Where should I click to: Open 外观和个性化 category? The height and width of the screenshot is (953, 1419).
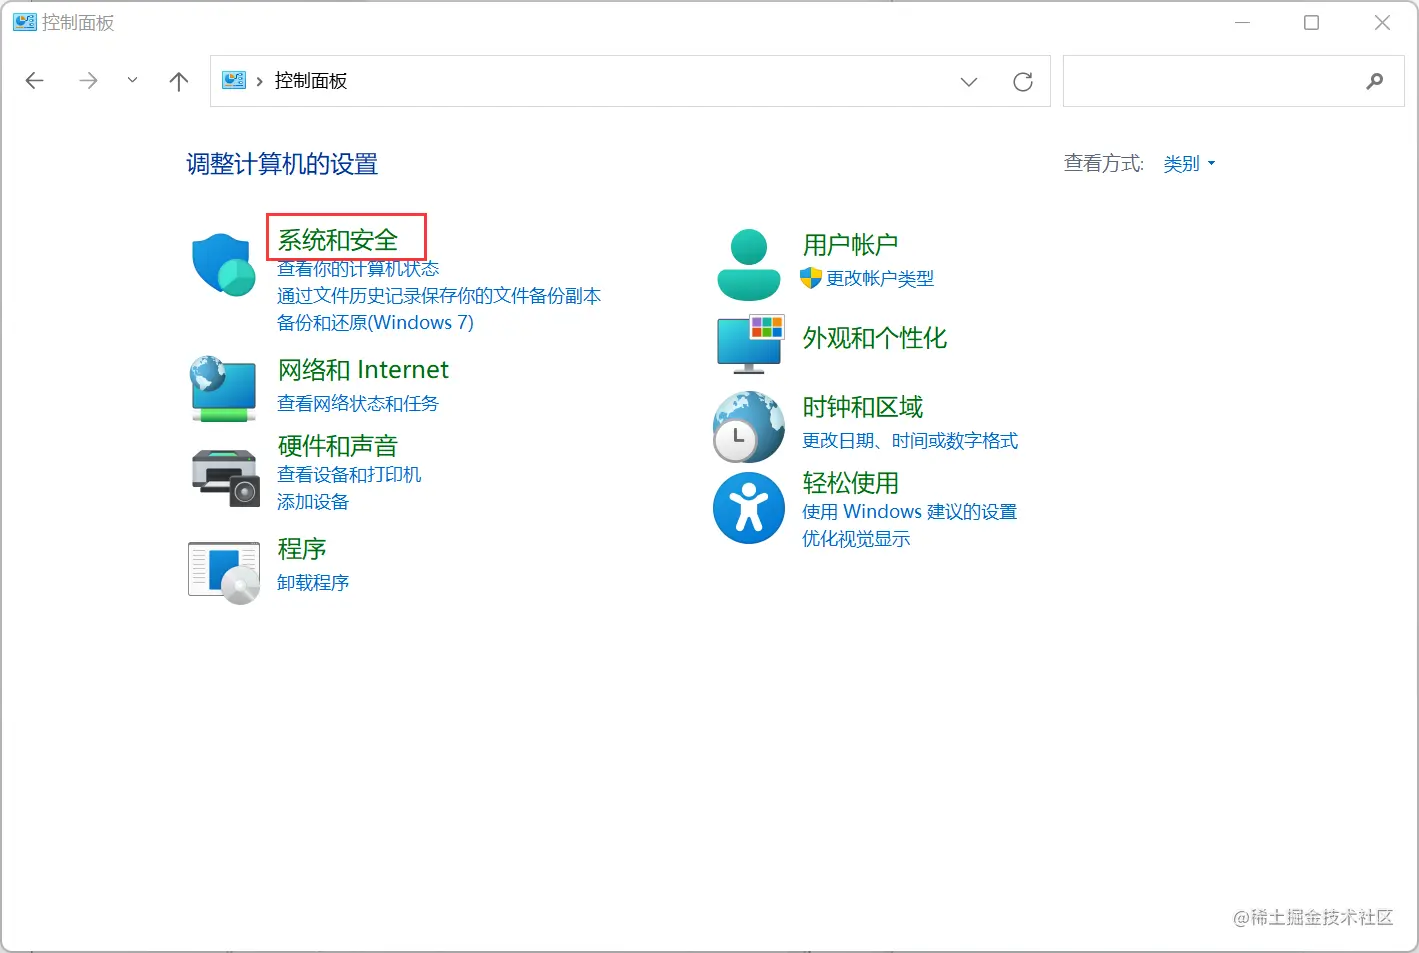coord(875,338)
